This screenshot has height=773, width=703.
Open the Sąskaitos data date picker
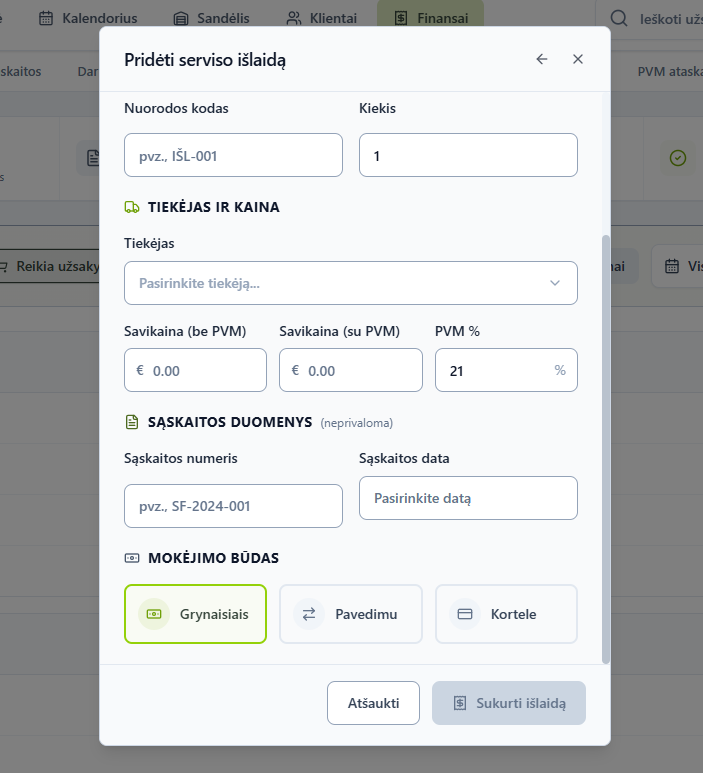[468, 498]
